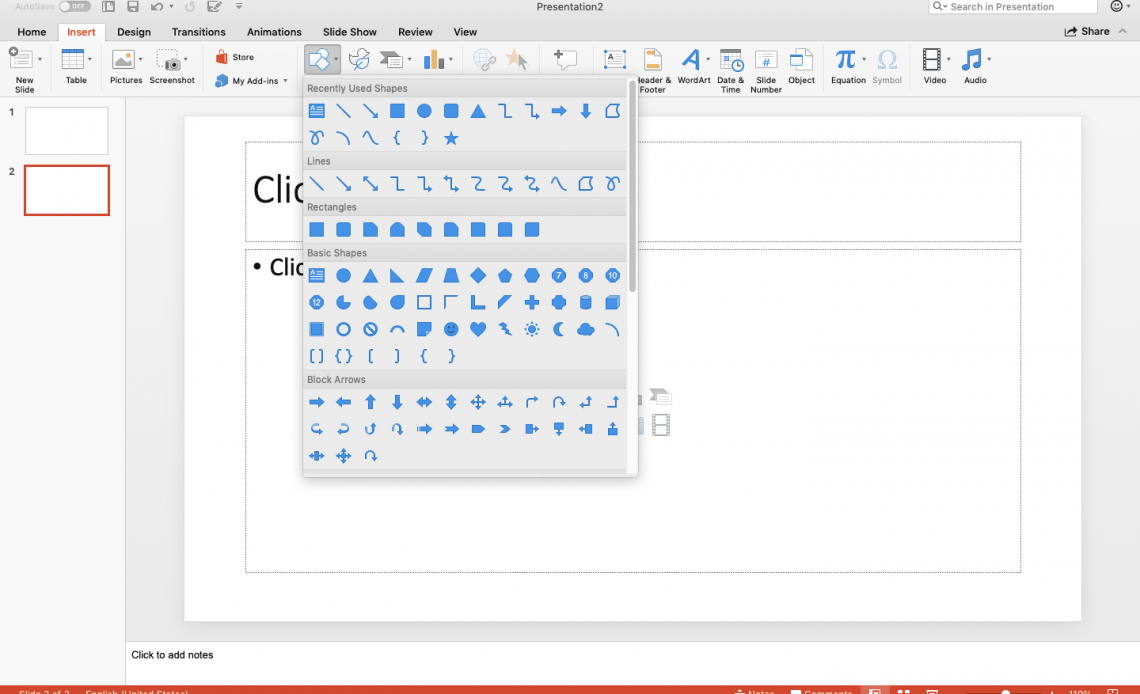Select the lightning bolt shape
The height and width of the screenshot is (694, 1140).
point(505,329)
